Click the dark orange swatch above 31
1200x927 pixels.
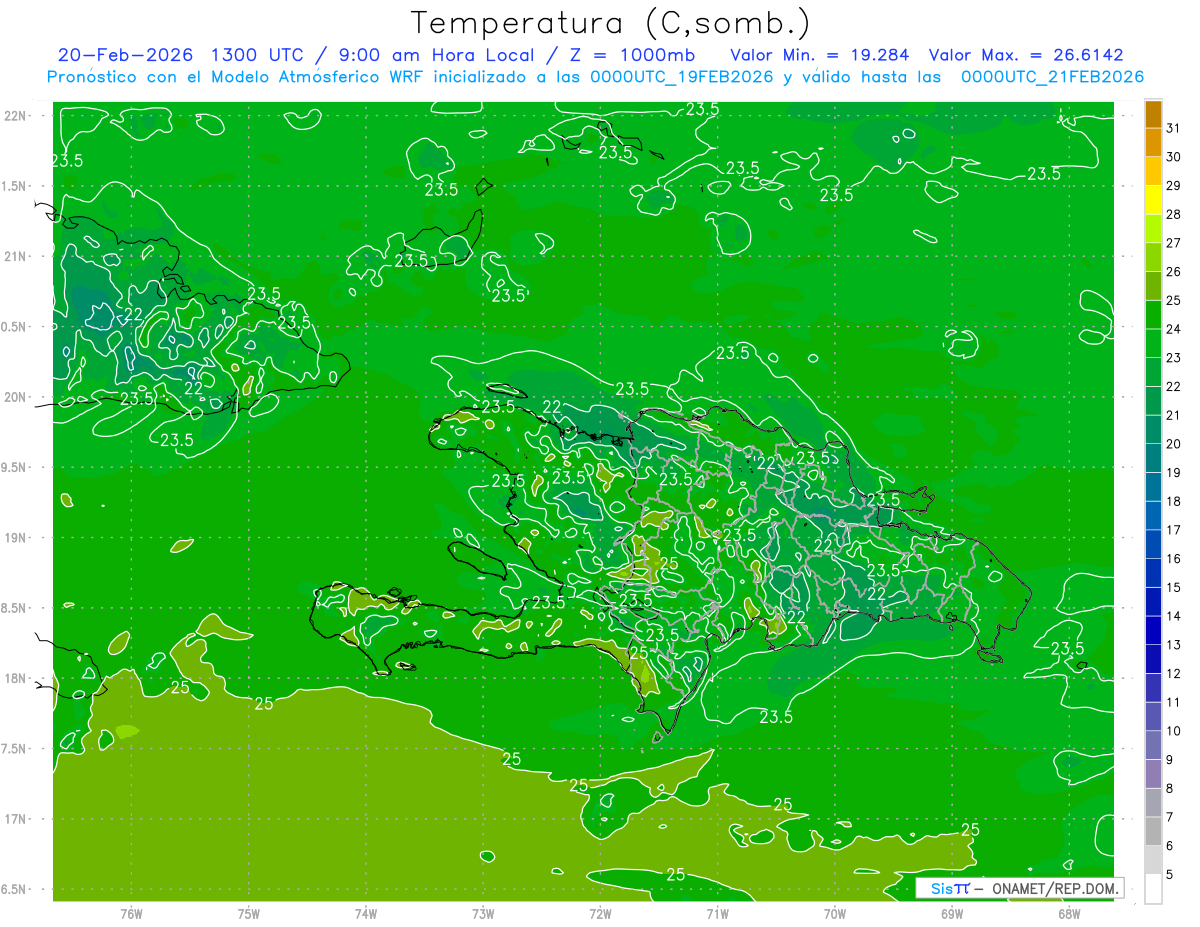1153,114
